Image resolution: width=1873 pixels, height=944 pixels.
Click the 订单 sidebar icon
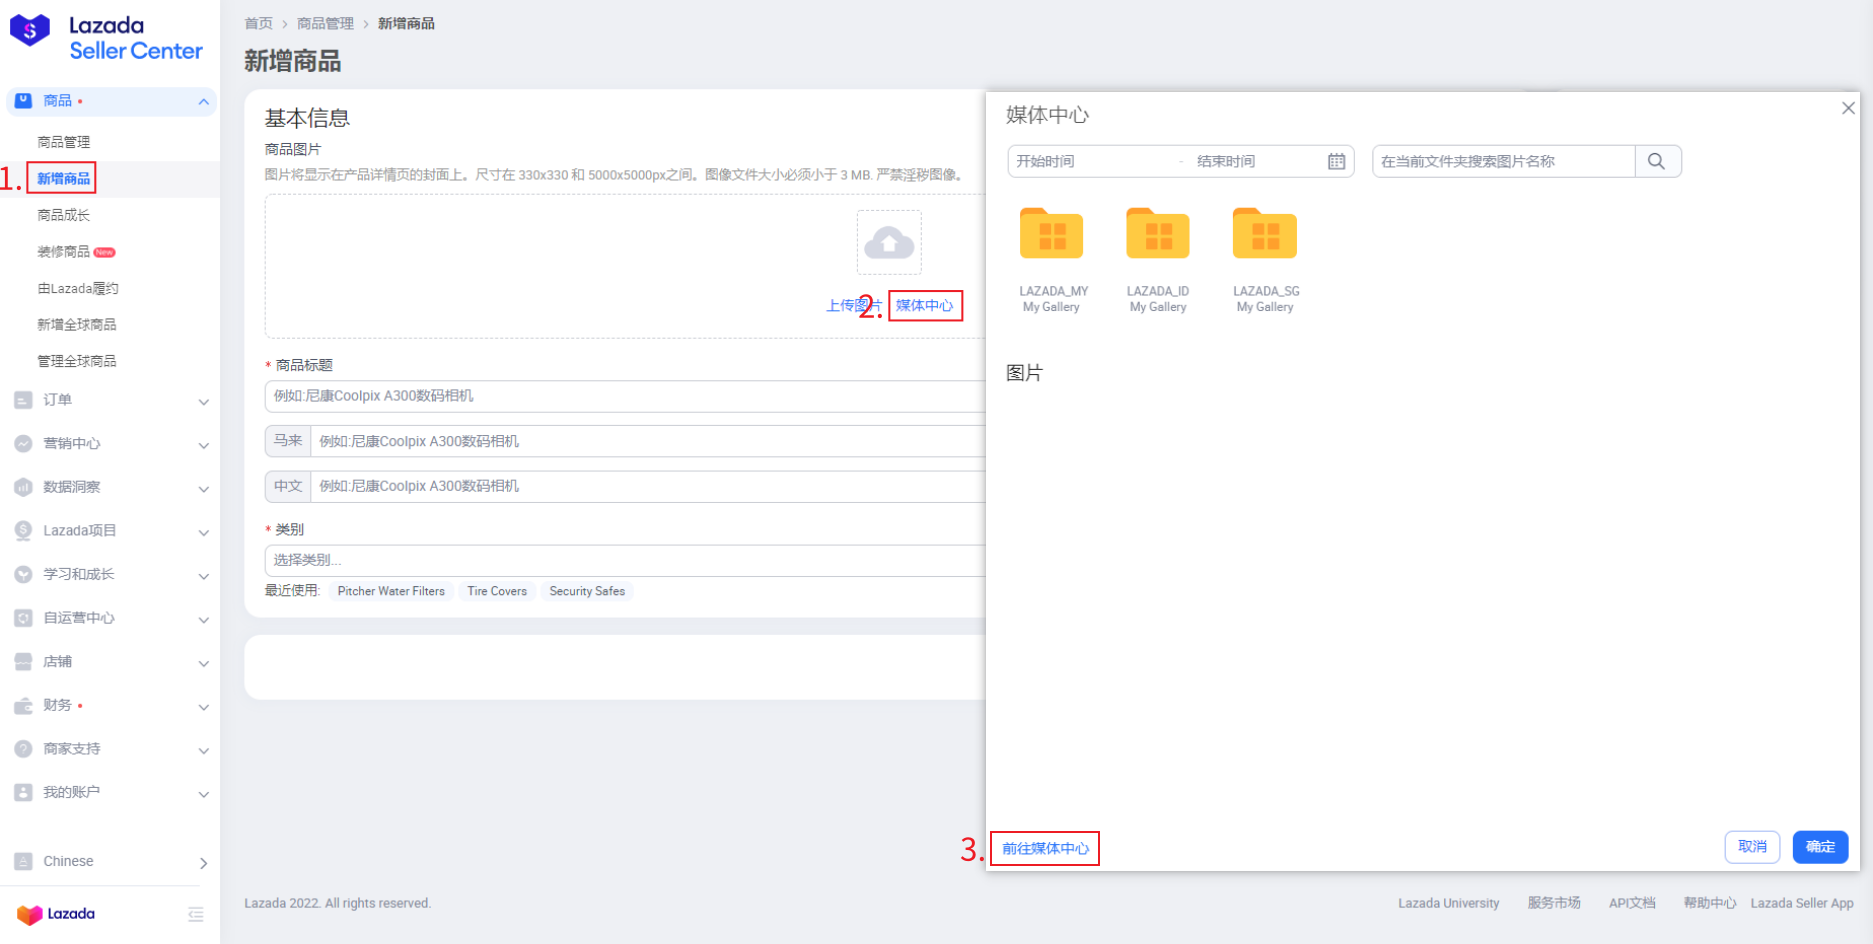(x=24, y=400)
